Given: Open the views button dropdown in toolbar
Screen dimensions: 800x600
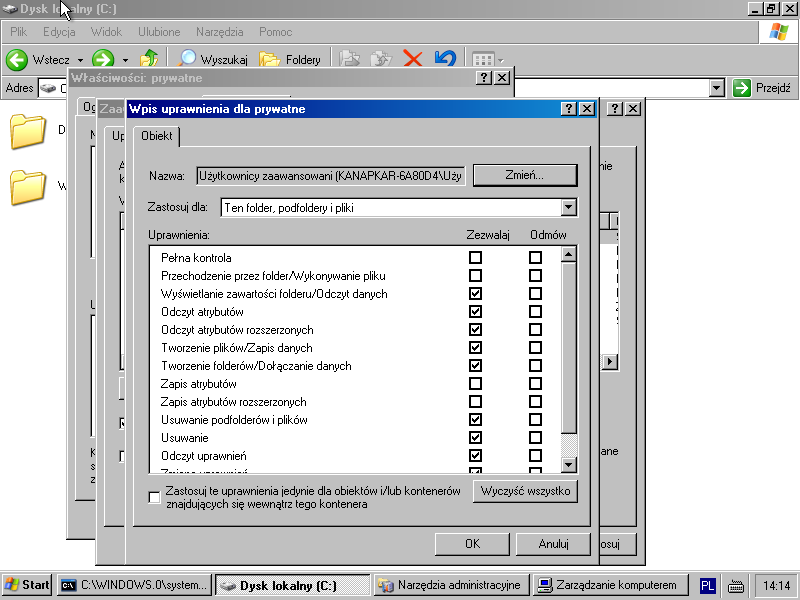Looking at the screenshot, I should coord(500,59).
